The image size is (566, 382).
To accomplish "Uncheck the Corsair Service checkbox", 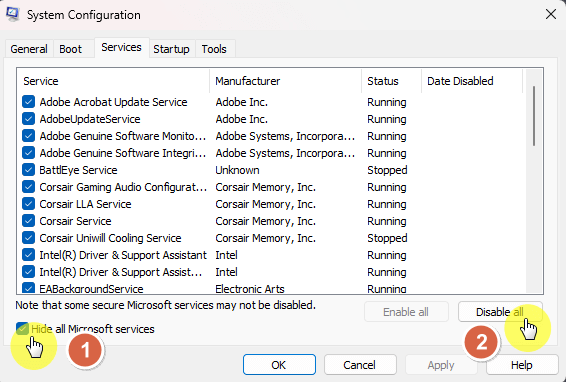I will coord(29,221).
